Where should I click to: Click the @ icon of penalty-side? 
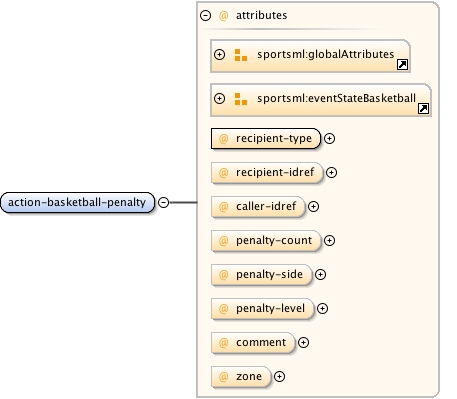click(224, 275)
